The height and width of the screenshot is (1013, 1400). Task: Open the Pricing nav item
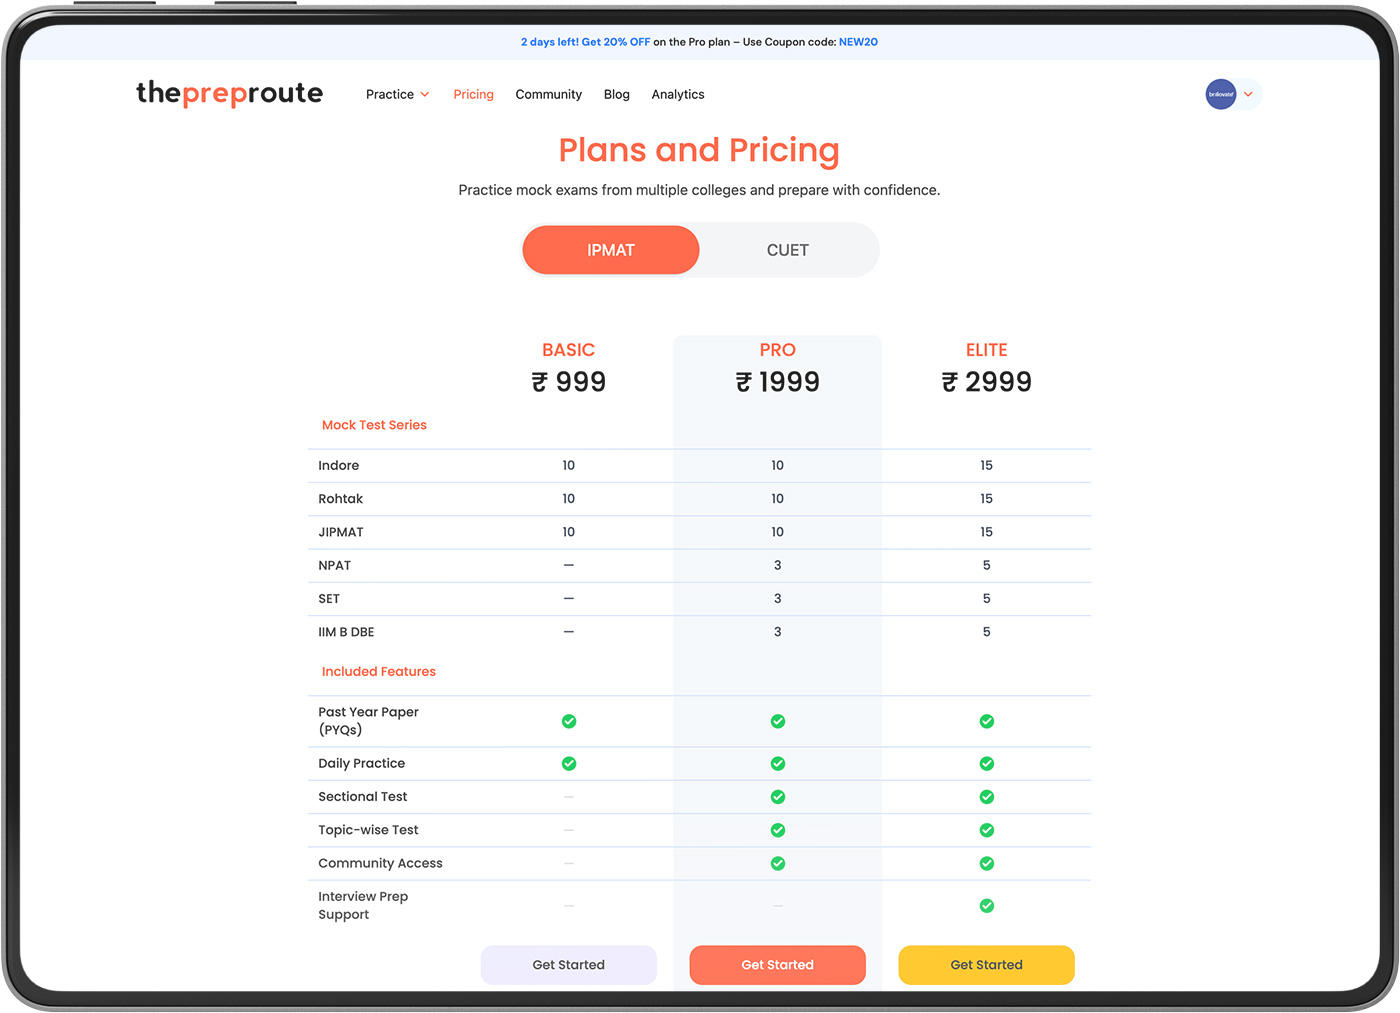pyautogui.click(x=473, y=94)
